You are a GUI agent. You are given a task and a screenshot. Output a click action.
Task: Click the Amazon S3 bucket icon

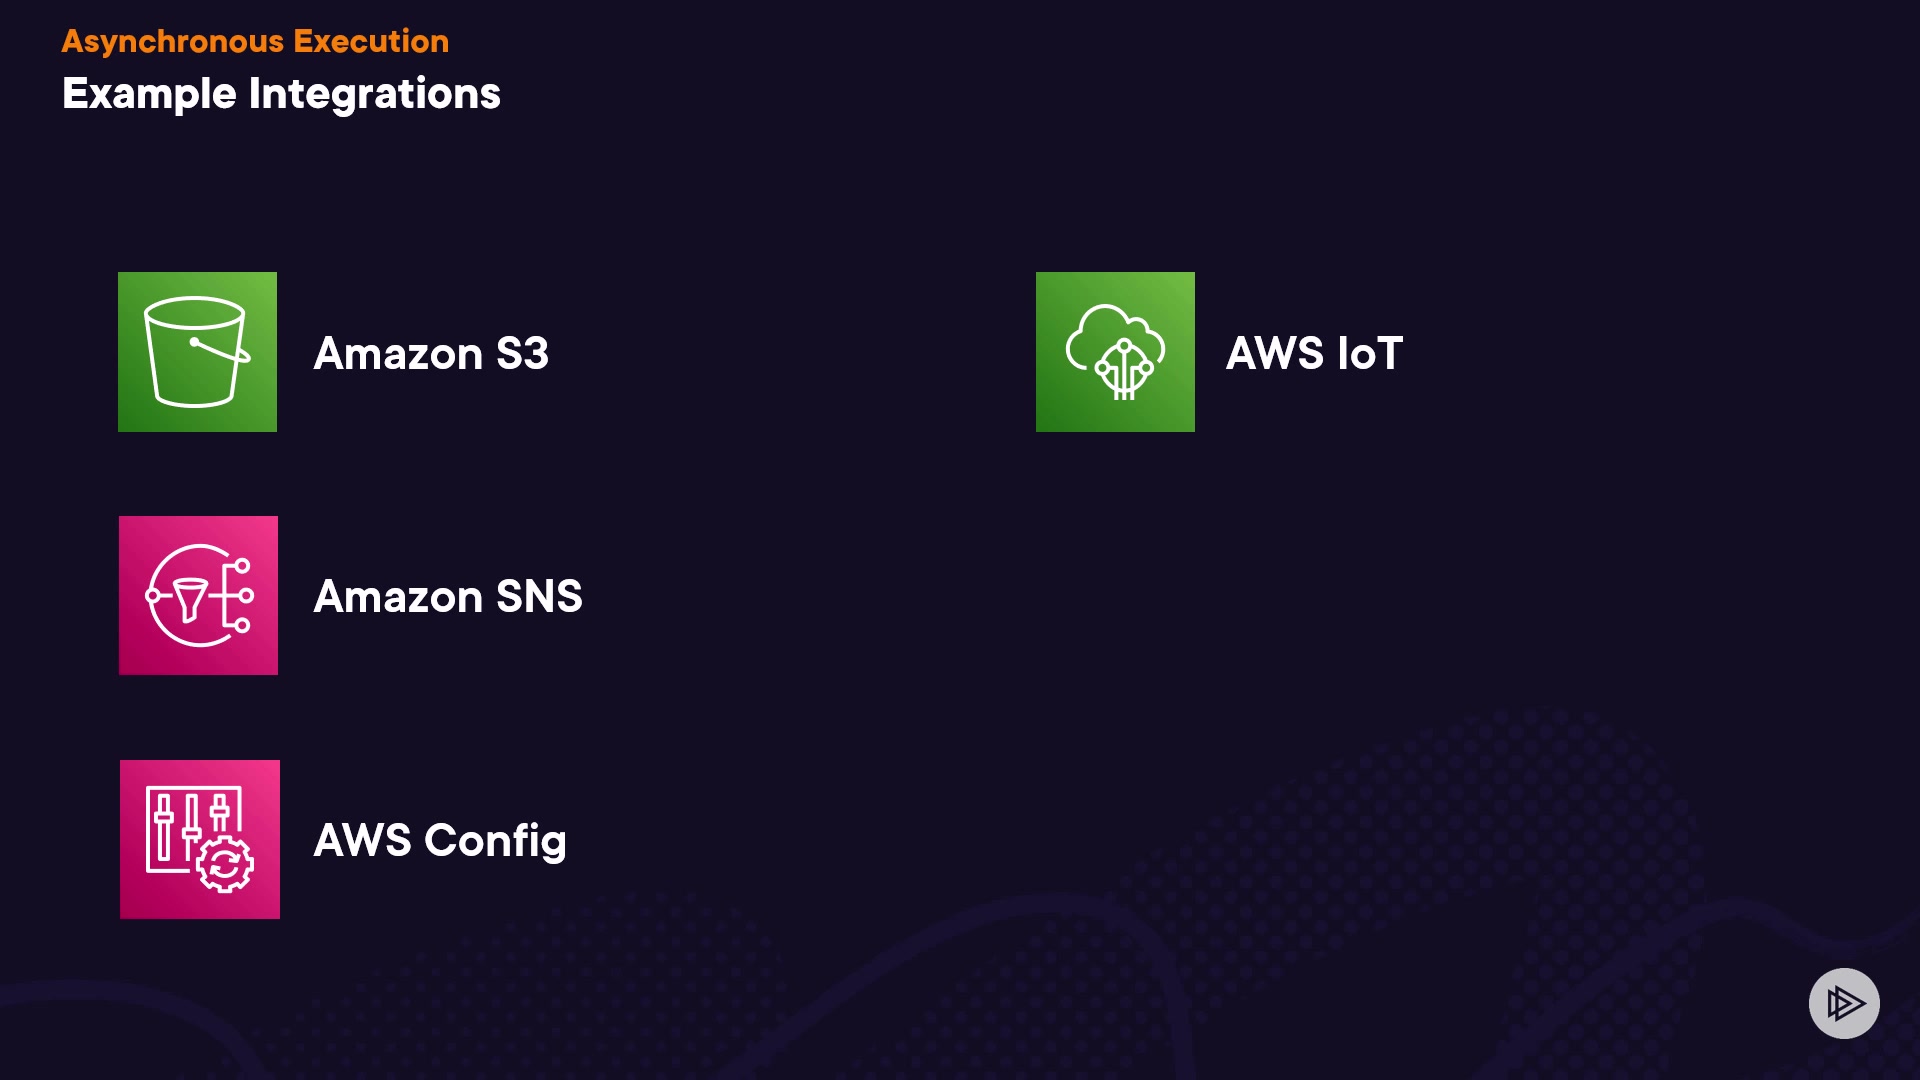click(197, 352)
